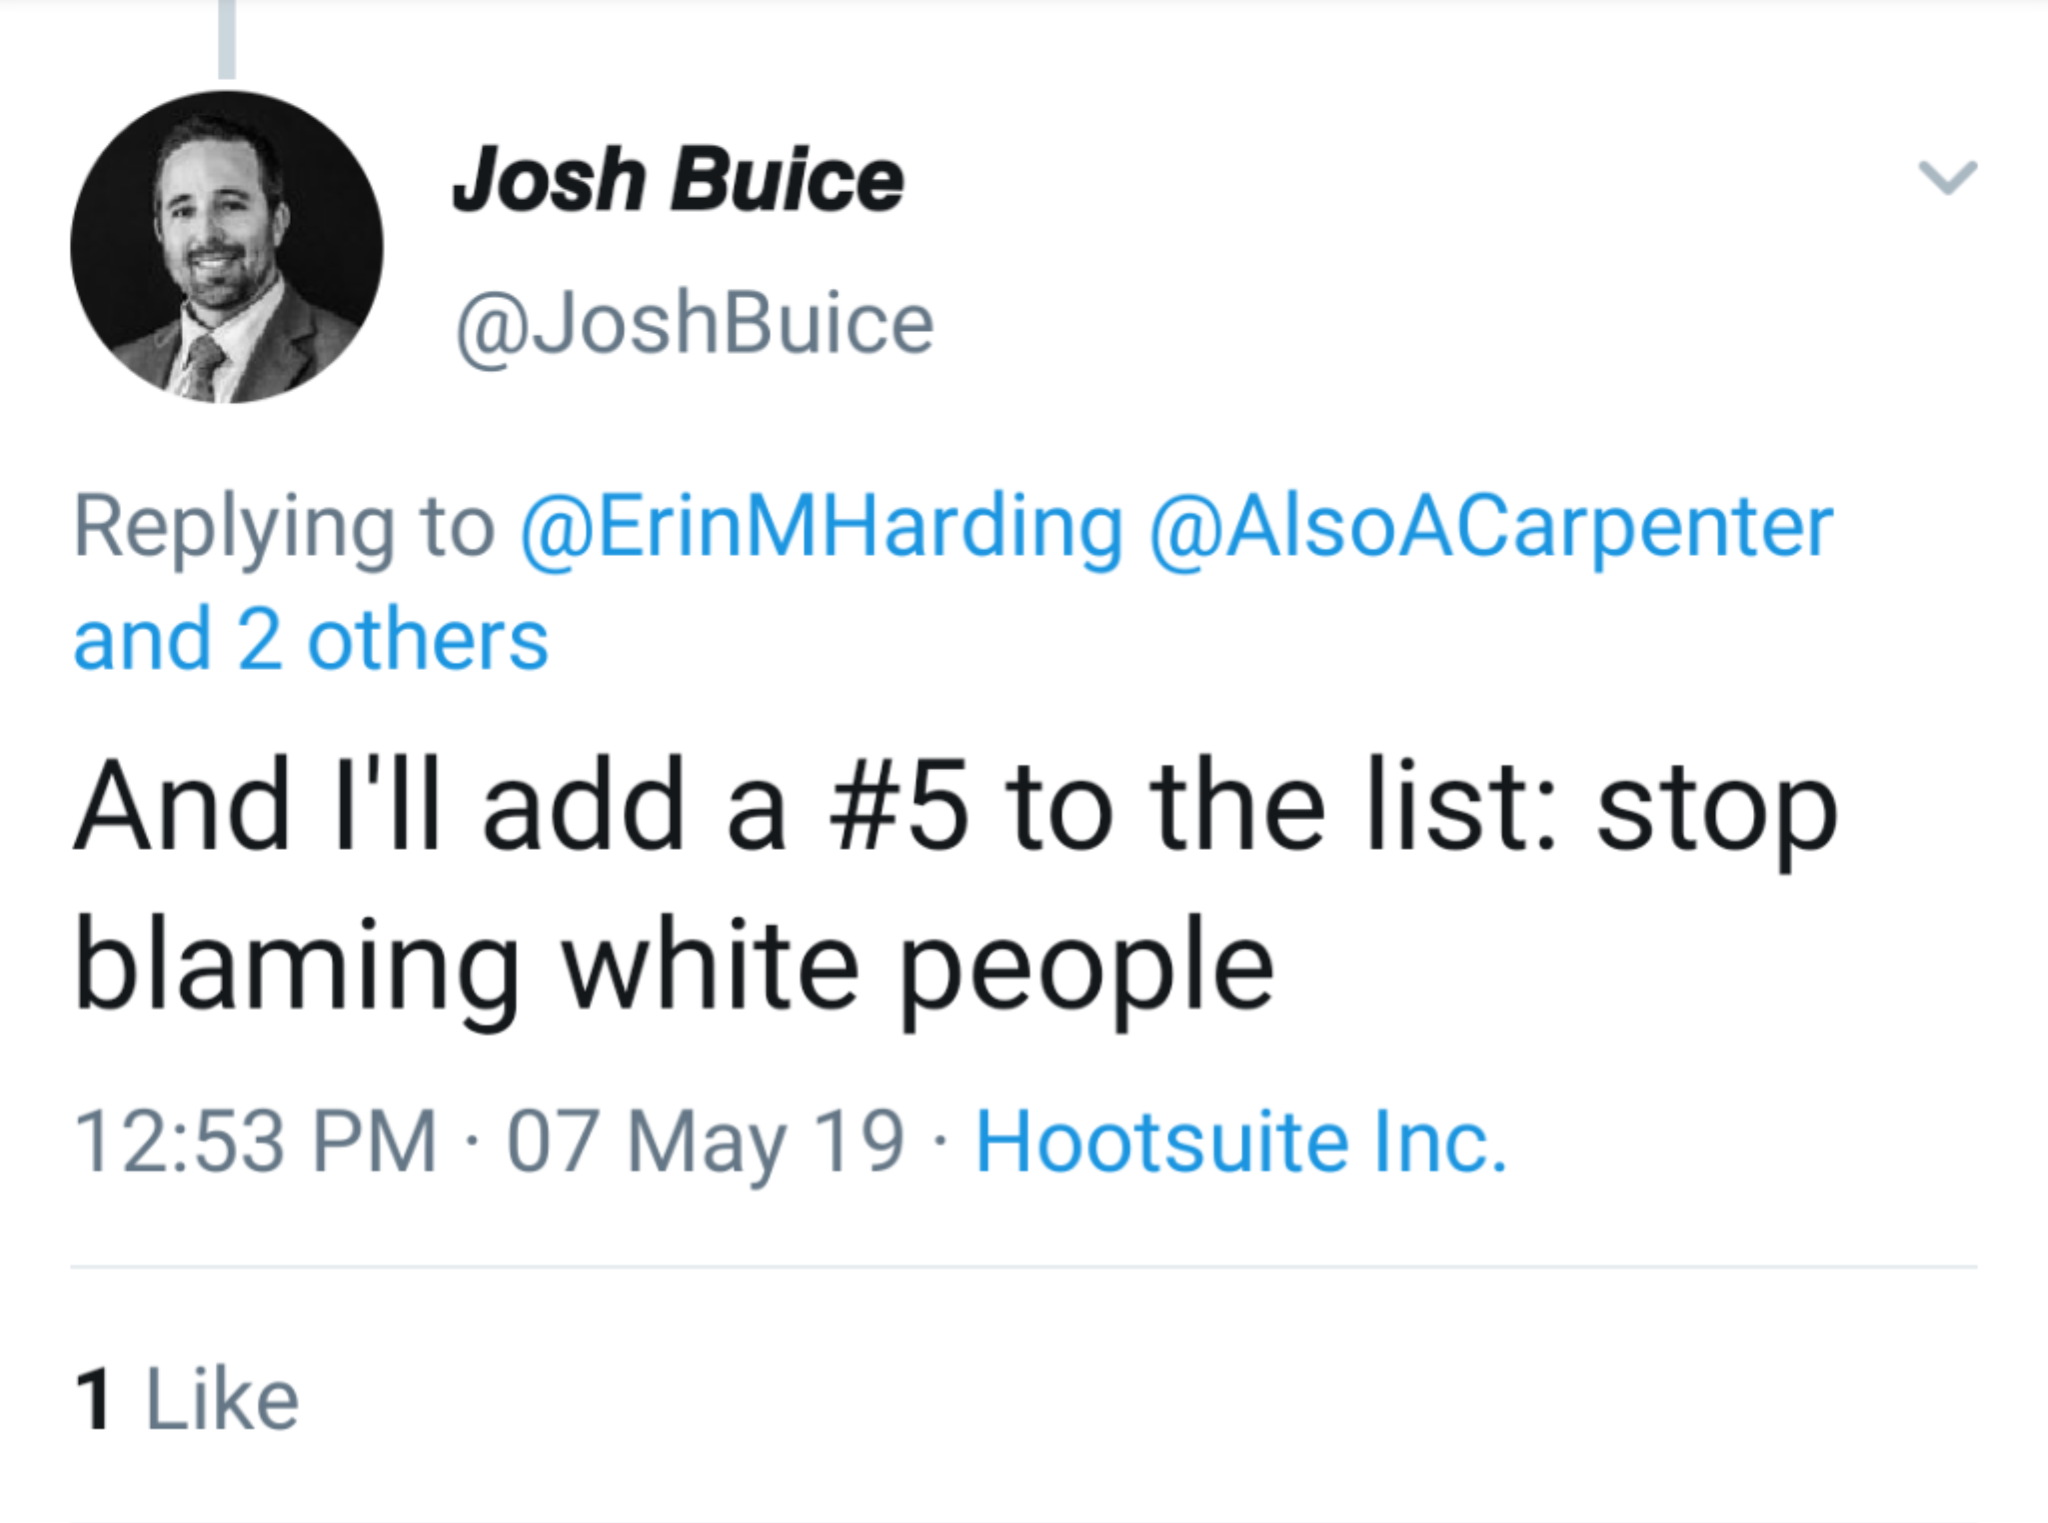Open the @JoshBuice handle under the name
Screen dimensions: 2048x1523
pos(695,324)
